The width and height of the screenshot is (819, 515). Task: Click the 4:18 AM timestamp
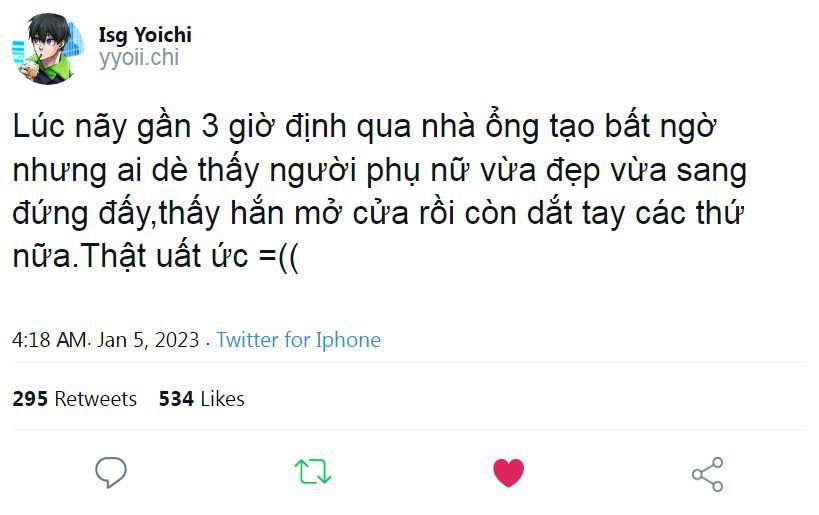(50, 340)
